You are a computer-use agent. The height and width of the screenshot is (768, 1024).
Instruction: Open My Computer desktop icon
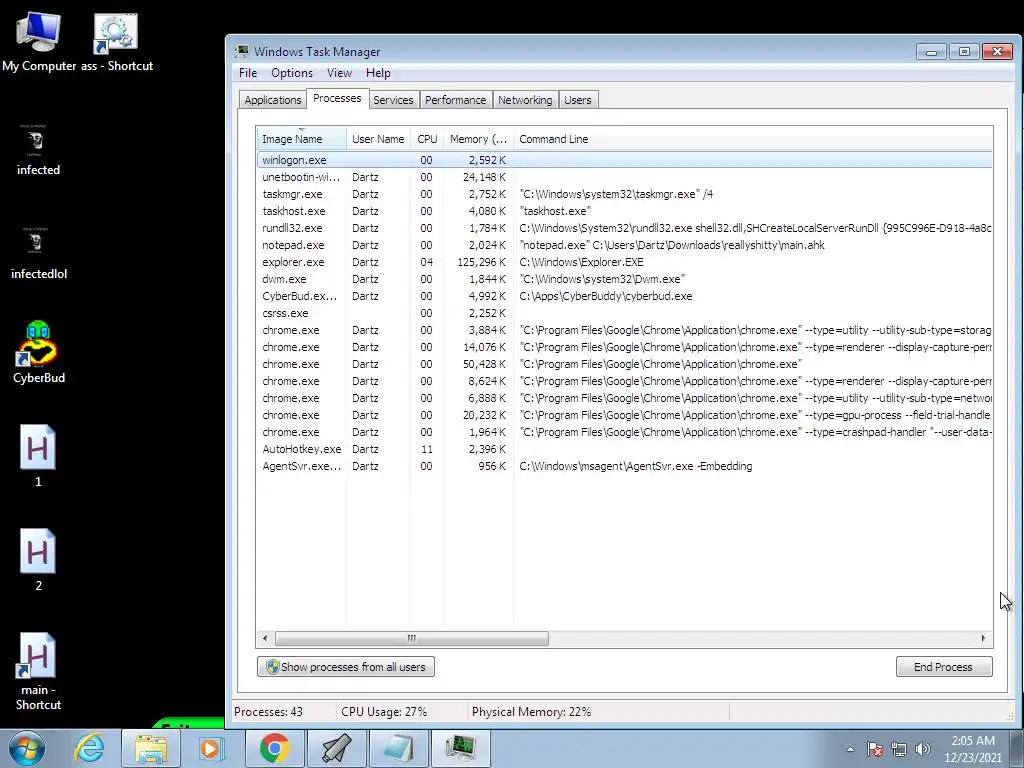click(x=38, y=41)
